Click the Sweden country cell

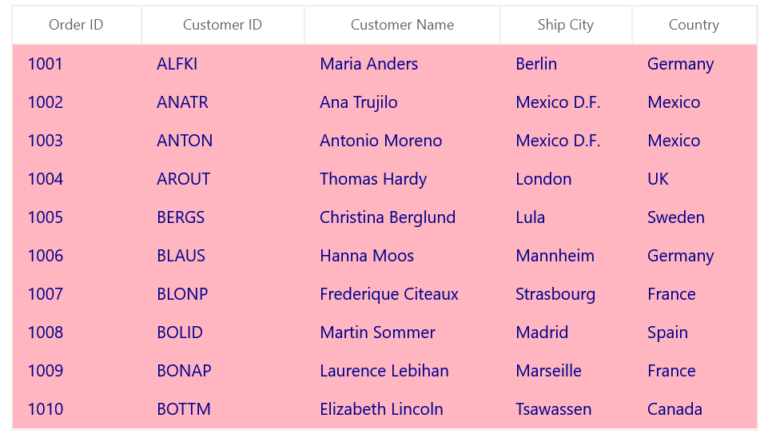tap(695, 217)
